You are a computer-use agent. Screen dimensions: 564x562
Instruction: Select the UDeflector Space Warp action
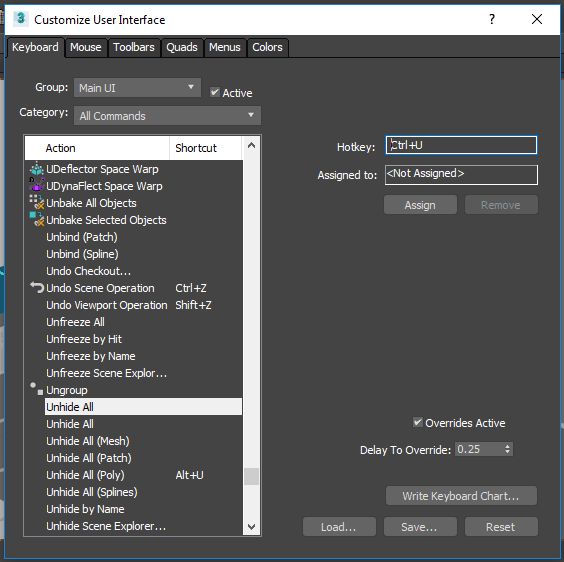[x=102, y=169]
